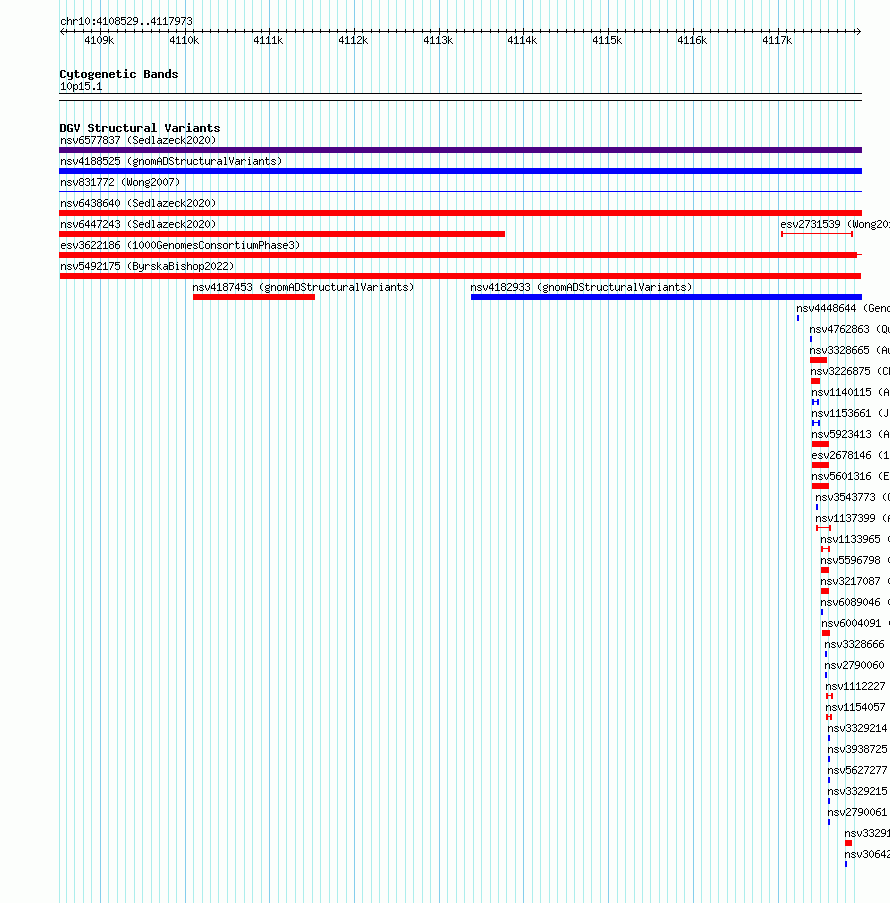
Task: Click the nsv2790060 variant label
Action: click(854, 666)
